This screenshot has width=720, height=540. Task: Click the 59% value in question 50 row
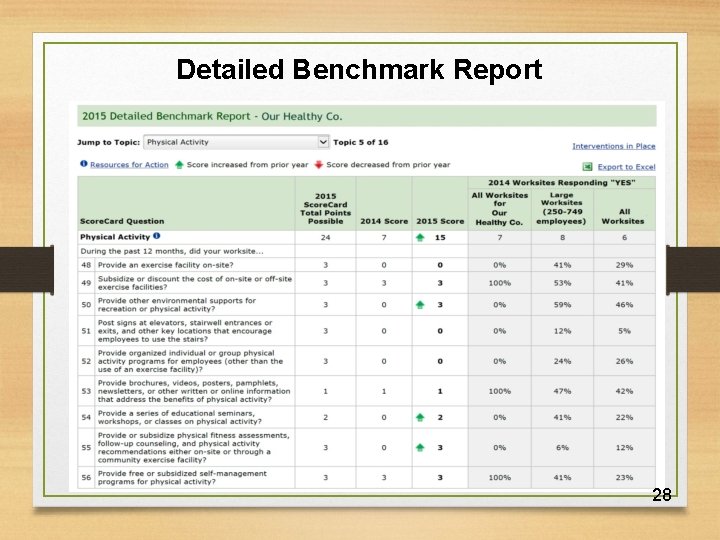pyautogui.click(x=562, y=304)
